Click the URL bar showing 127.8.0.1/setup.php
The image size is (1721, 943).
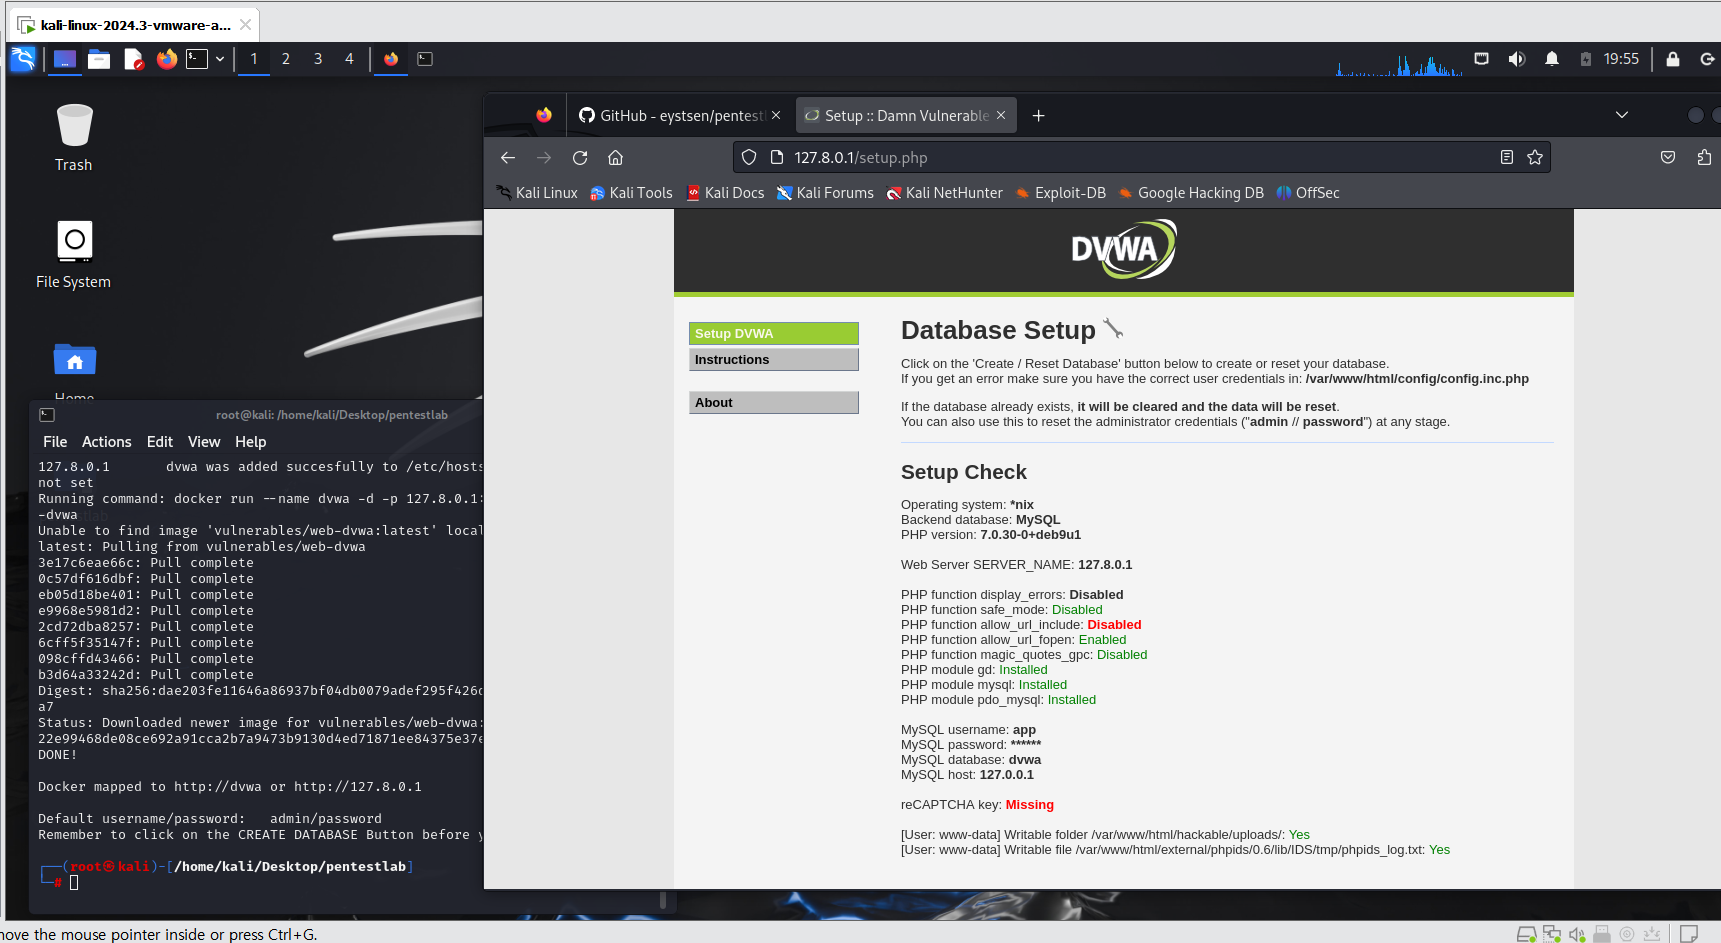1142,158
